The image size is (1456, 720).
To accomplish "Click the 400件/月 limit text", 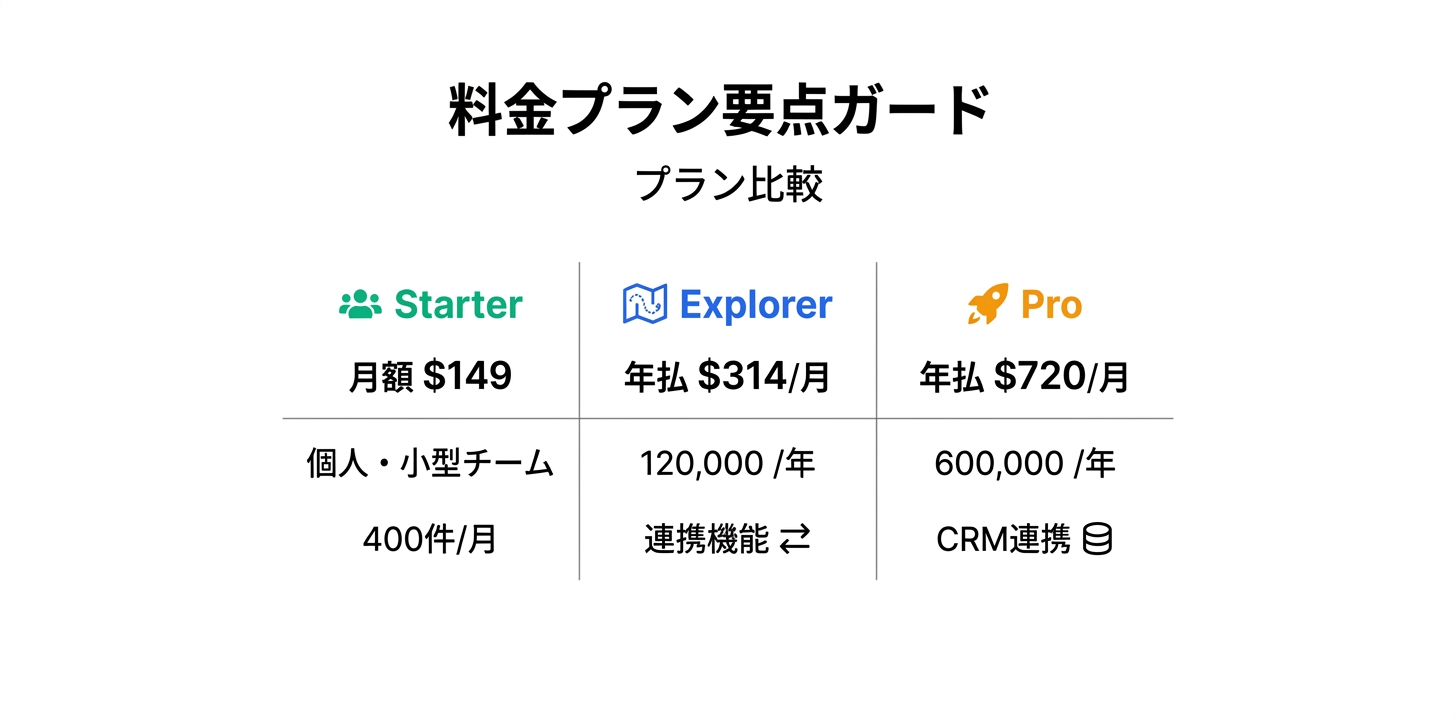I will [x=430, y=541].
